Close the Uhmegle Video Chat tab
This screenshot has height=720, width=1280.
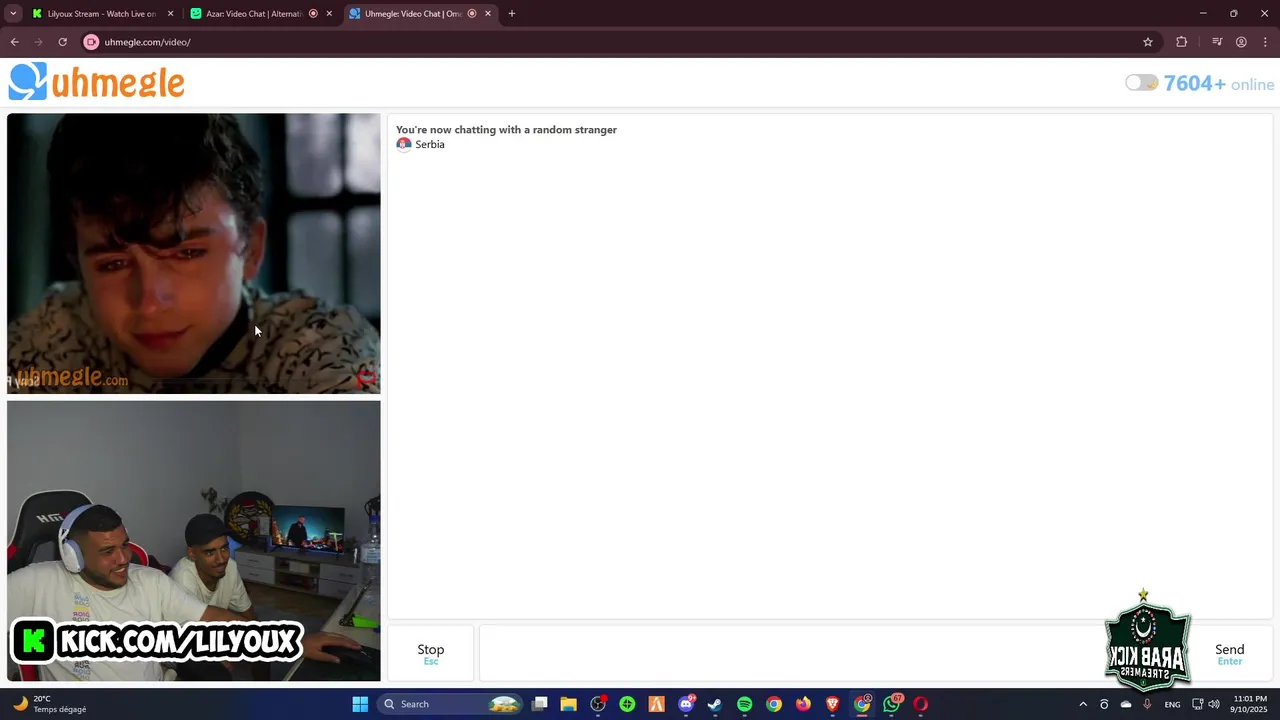tap(488, 14)
